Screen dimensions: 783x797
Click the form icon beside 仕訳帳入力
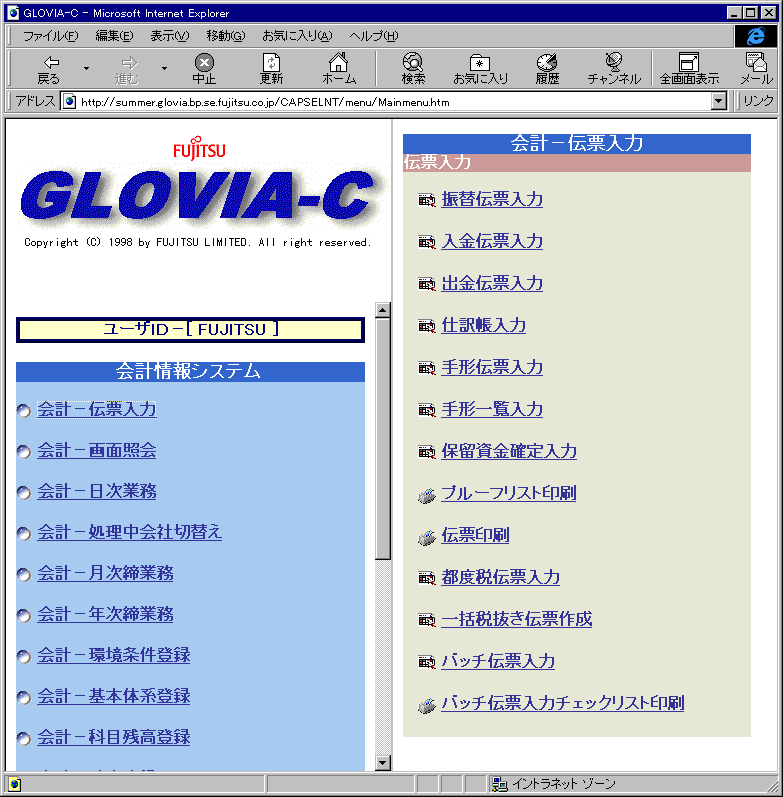(427, 326)
